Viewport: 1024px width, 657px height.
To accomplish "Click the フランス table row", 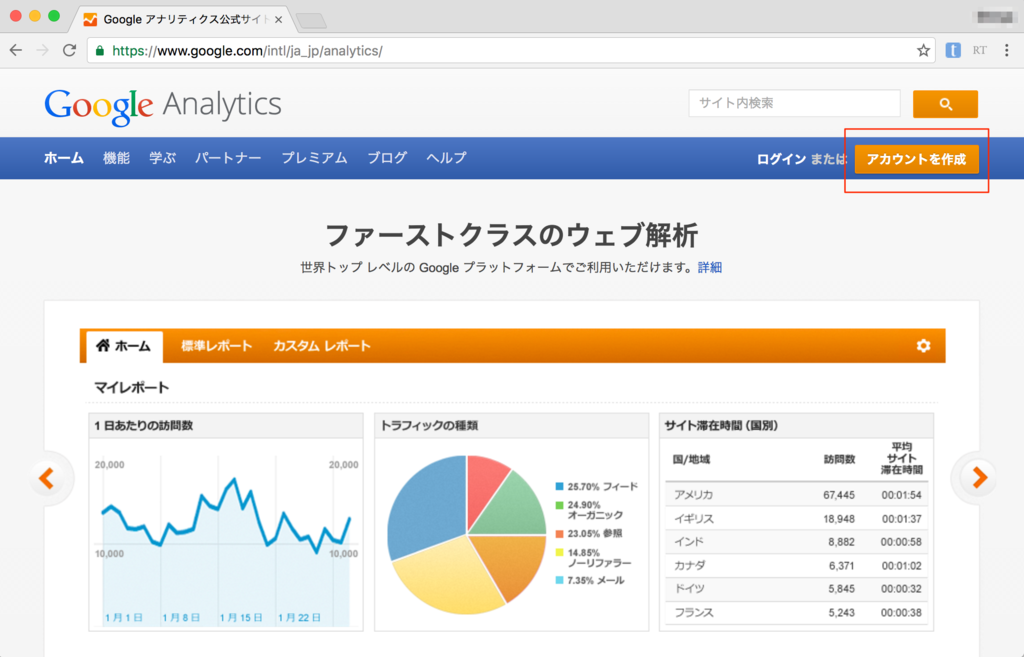I will (797, 613).
